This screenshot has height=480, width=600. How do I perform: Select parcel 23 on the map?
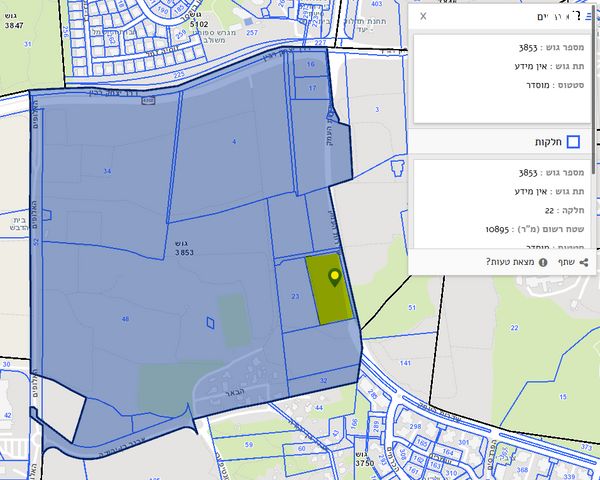pos(295,297)
